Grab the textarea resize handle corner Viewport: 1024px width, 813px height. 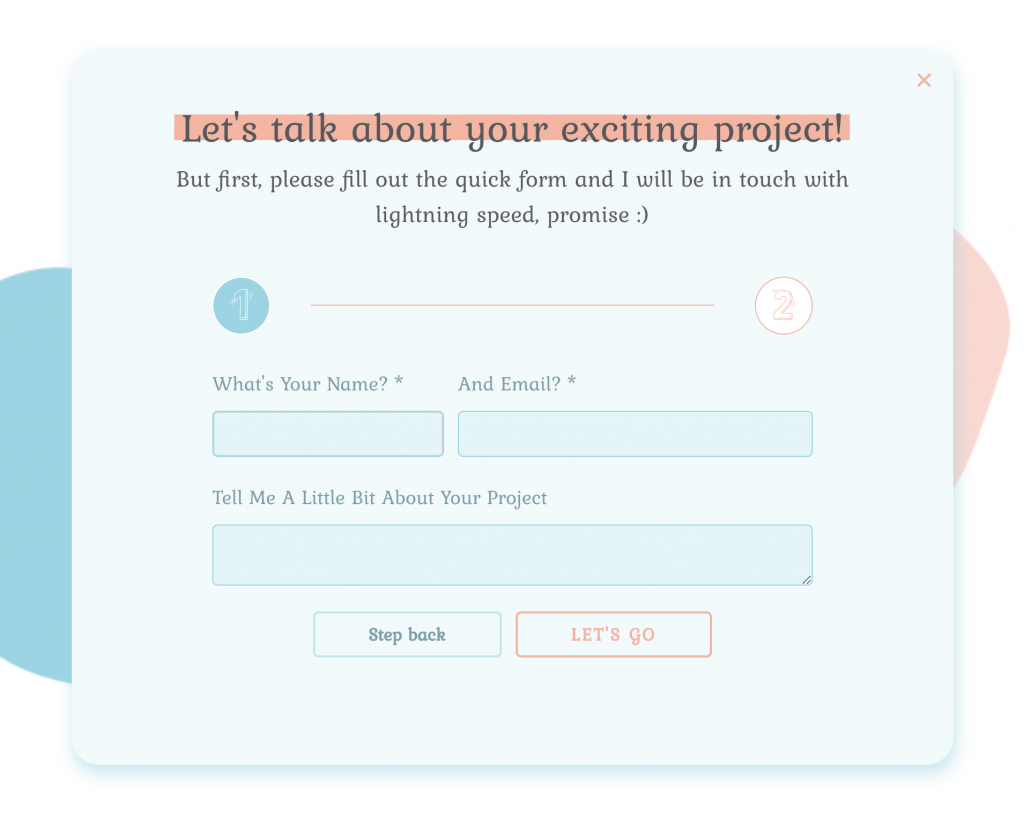tap(807, 580)
